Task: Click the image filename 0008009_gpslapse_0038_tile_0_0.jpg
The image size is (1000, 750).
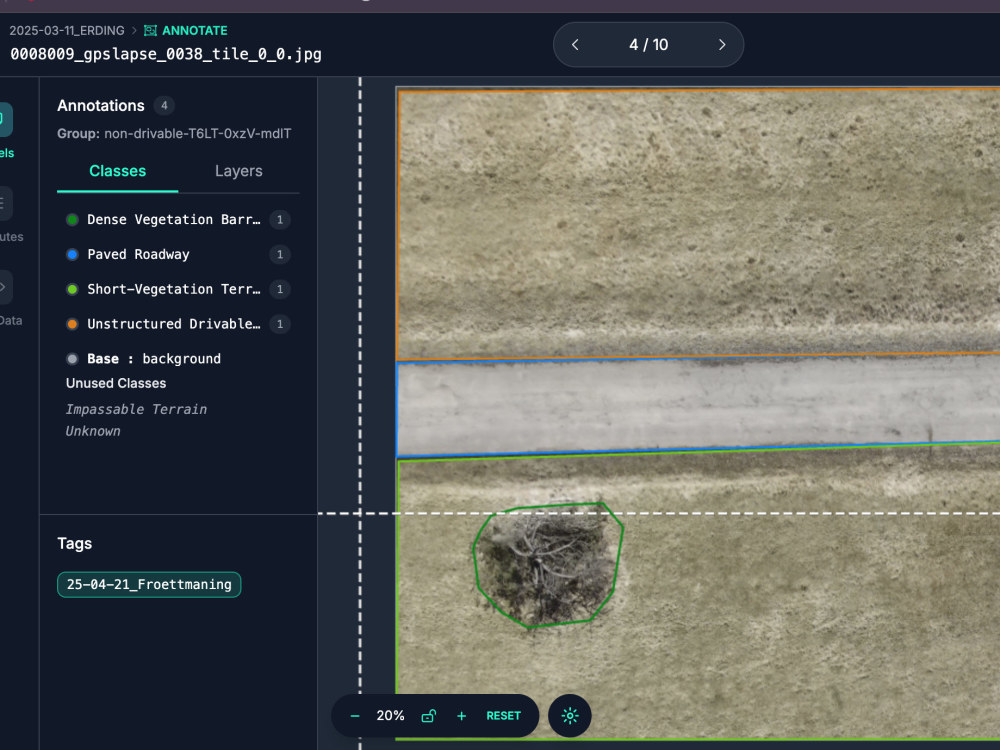Action: [166, 54]
